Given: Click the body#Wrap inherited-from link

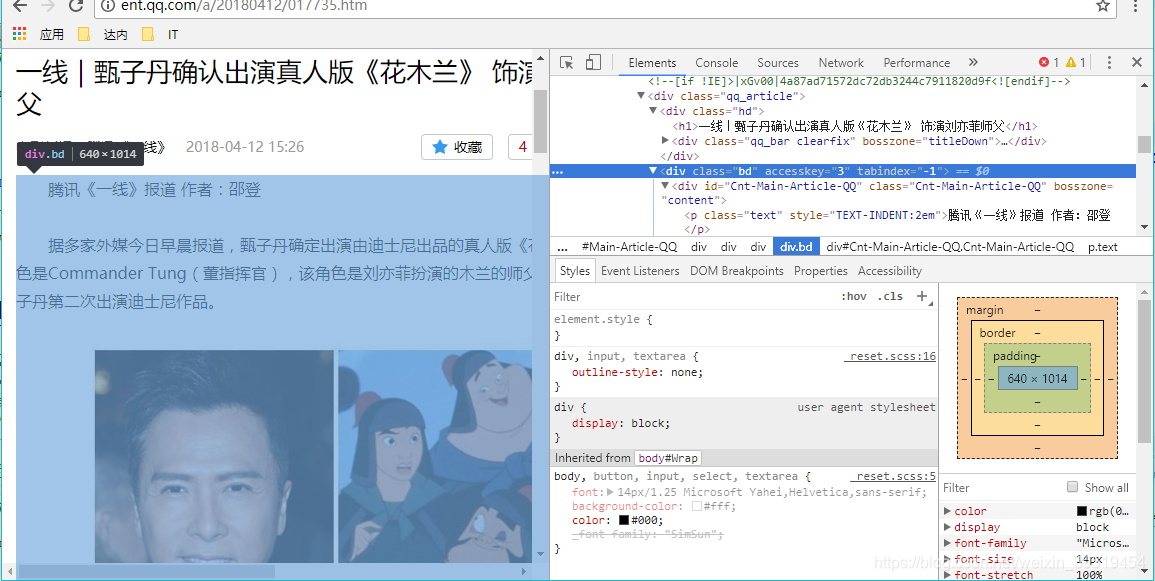Looking at the screenshot, I should [668, 458].
